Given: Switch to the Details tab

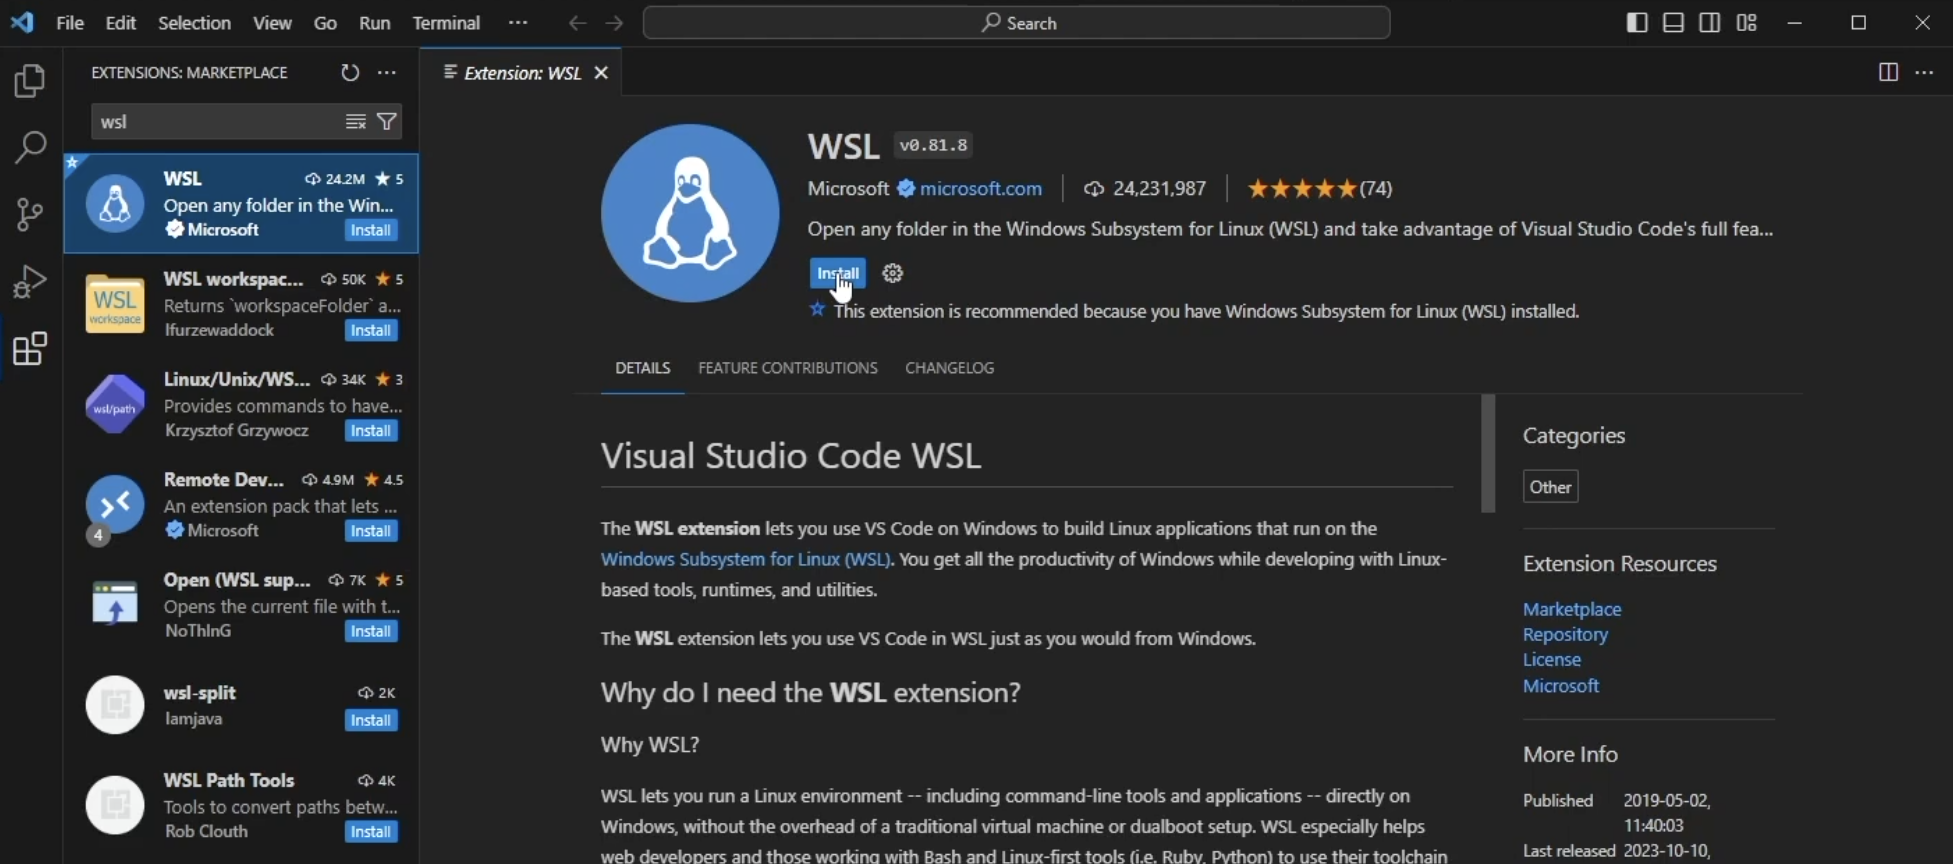Looking at the screenshot, I should click(643, 368).
